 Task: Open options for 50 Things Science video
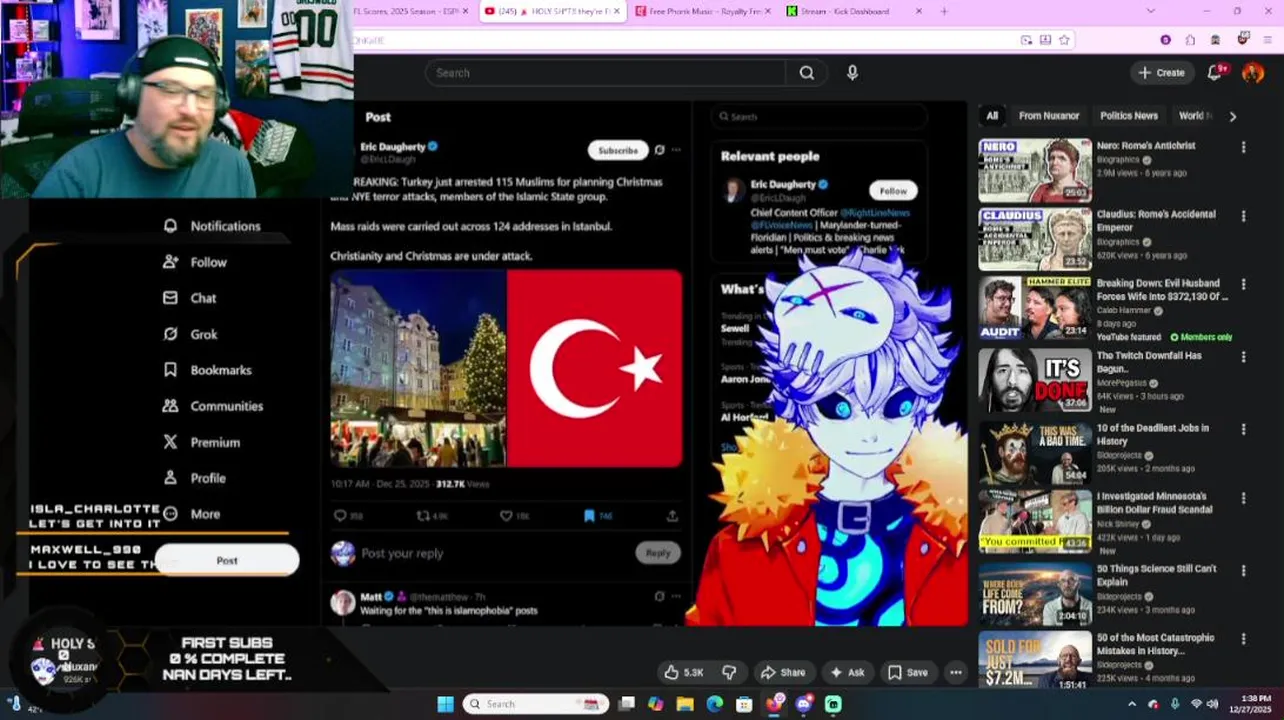point(1243,570)
